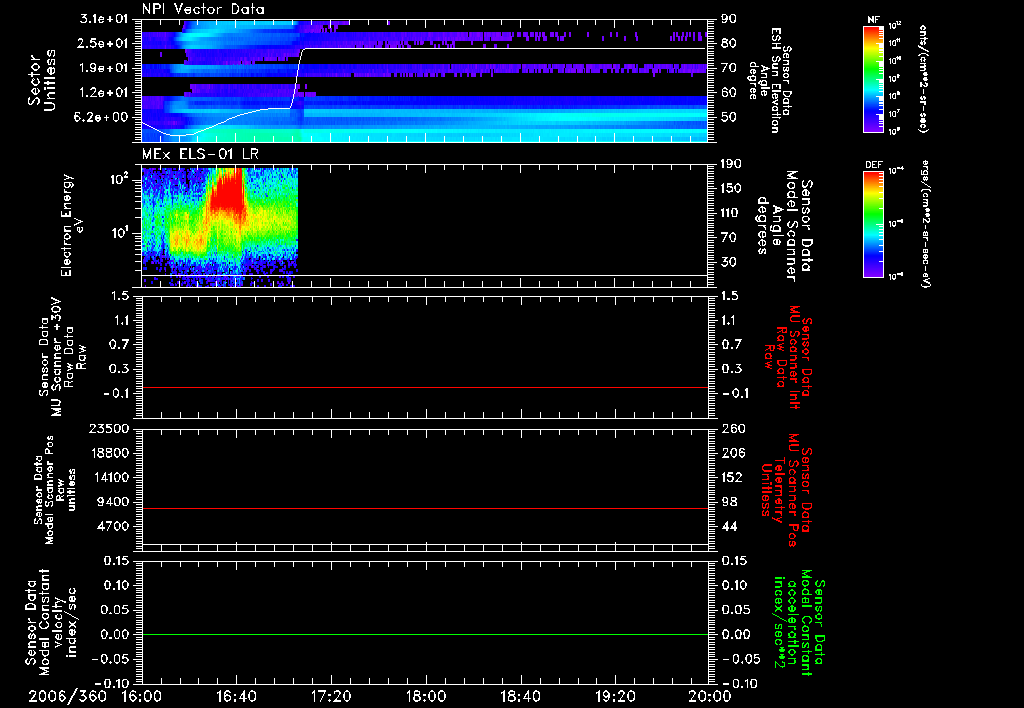The width and height of the screenshot is (1024, 708).
Task: Click the 14100 scanner position tick label
Action: click(109, 477)
